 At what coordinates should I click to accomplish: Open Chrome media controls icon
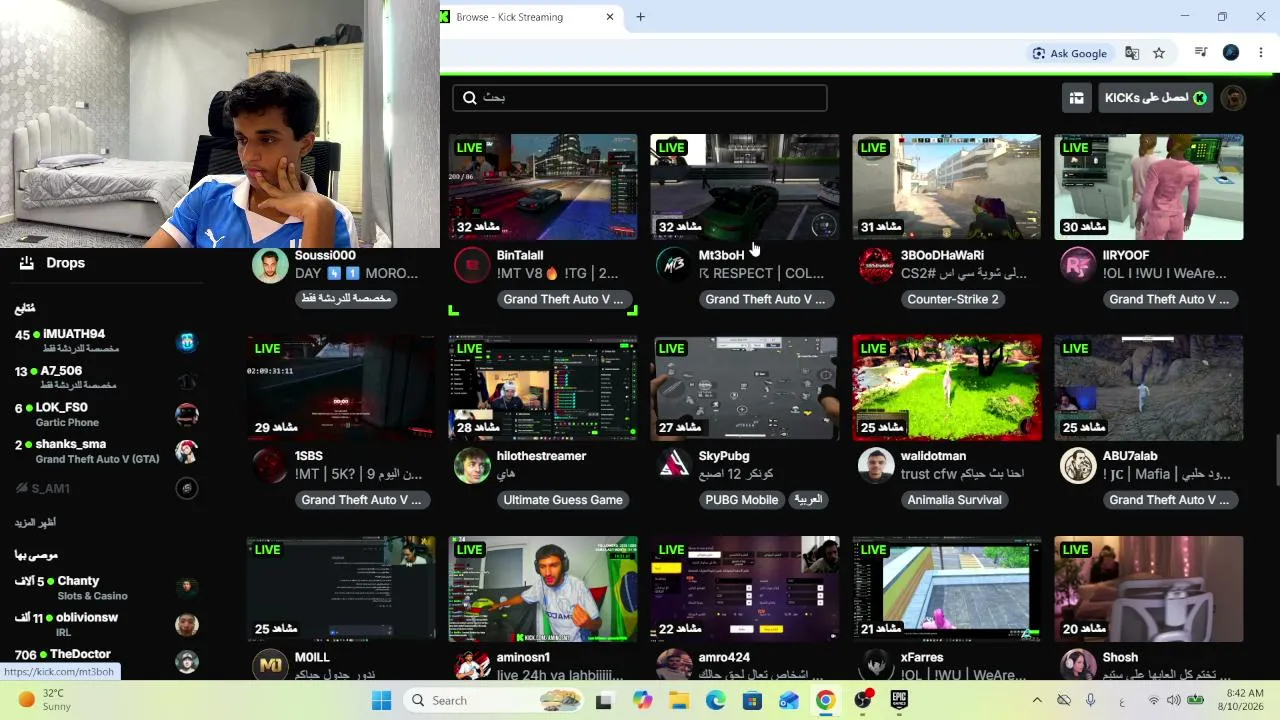point(1202,53)
